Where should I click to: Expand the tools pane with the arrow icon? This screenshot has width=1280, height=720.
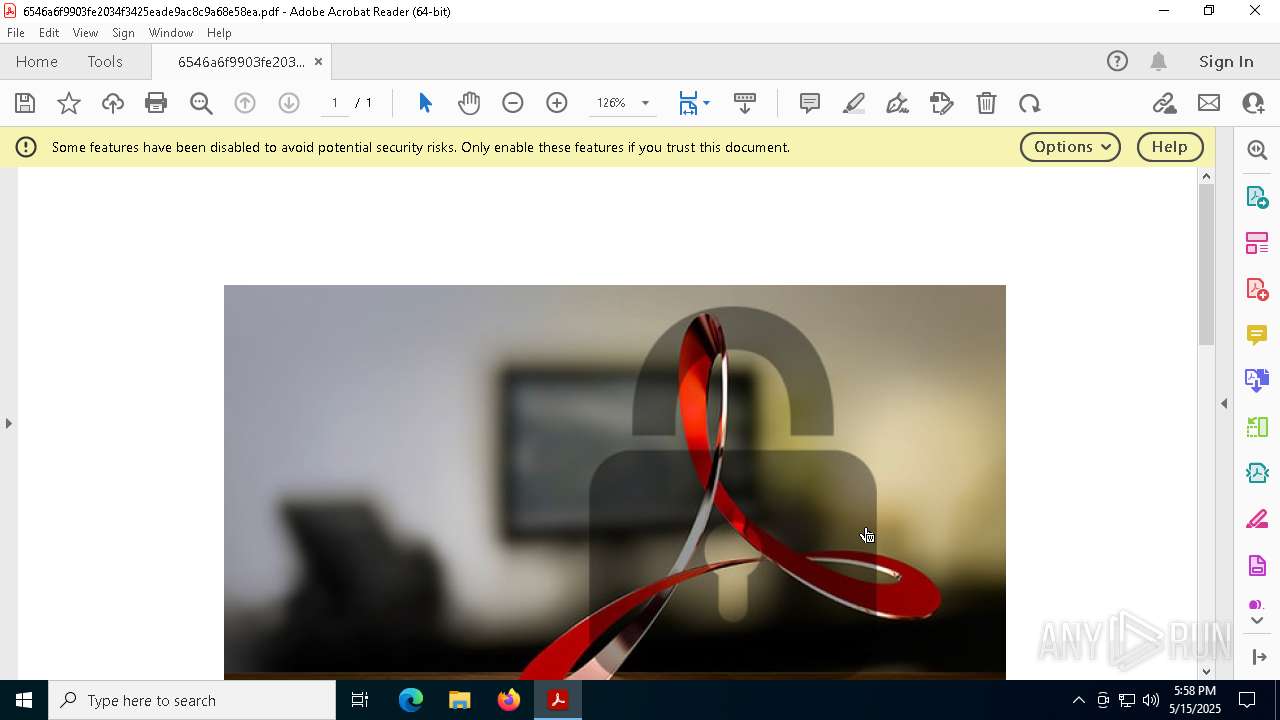pos(1259,657)
